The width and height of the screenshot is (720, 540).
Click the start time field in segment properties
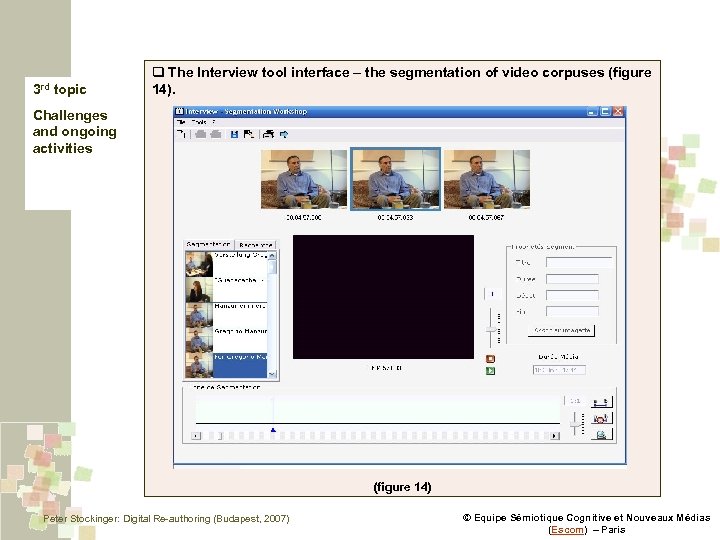(x=572, y=295)
